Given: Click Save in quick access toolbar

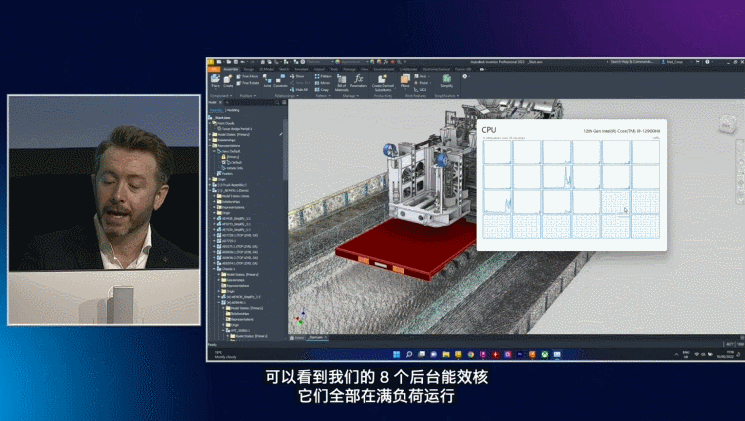Looking at the screenshot, I should pos(236,62).
